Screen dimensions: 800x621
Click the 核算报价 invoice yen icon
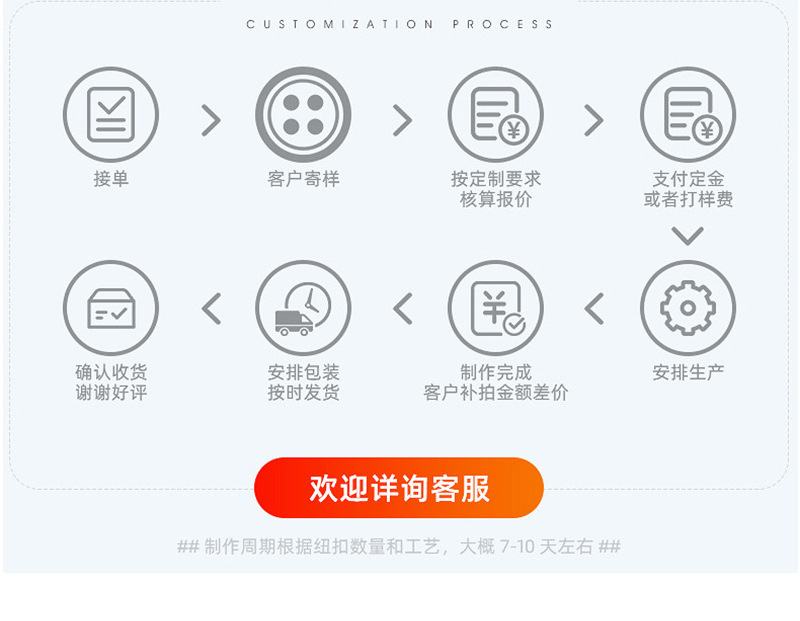click(495, 115)
